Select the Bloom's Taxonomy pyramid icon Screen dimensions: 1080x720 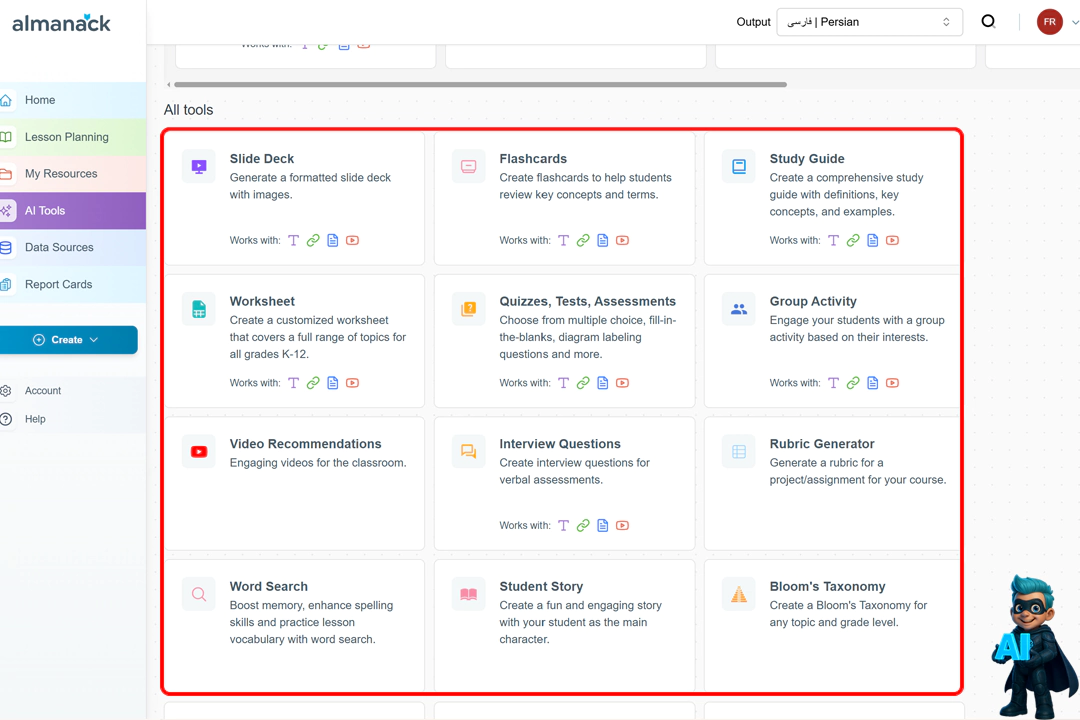coord(738,595)
